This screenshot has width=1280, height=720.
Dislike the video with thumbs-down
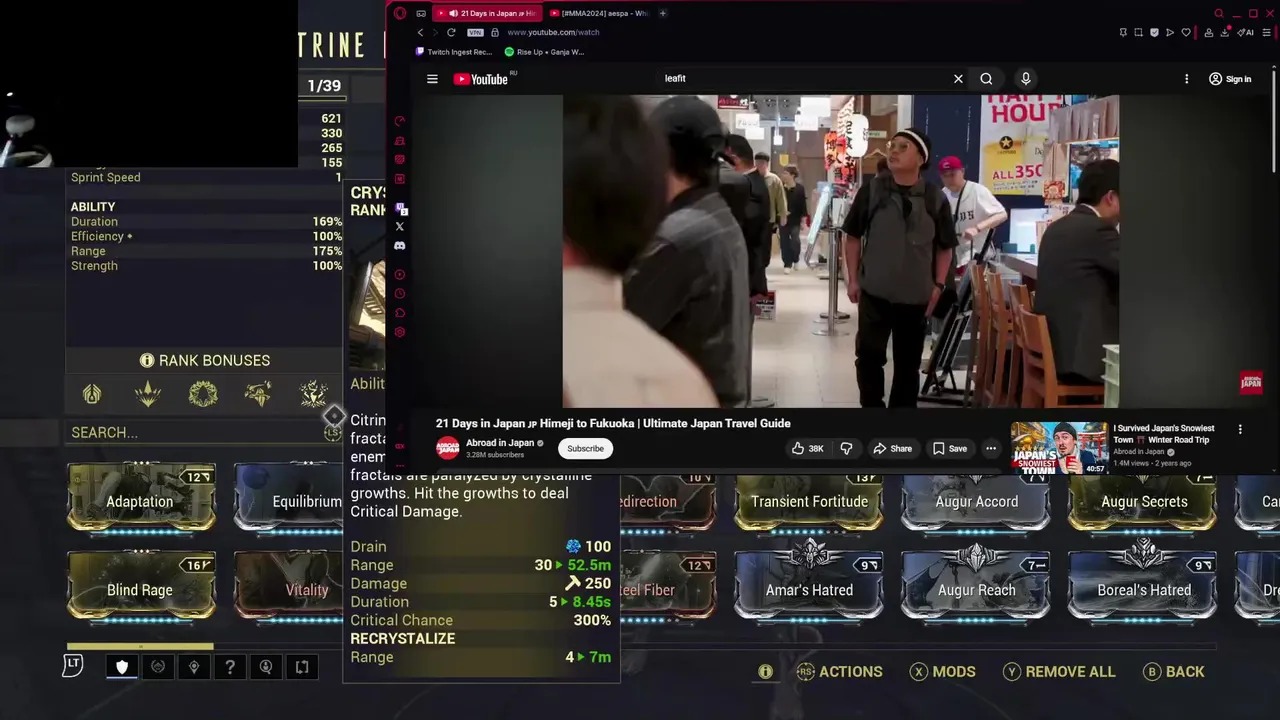[846, 448]
